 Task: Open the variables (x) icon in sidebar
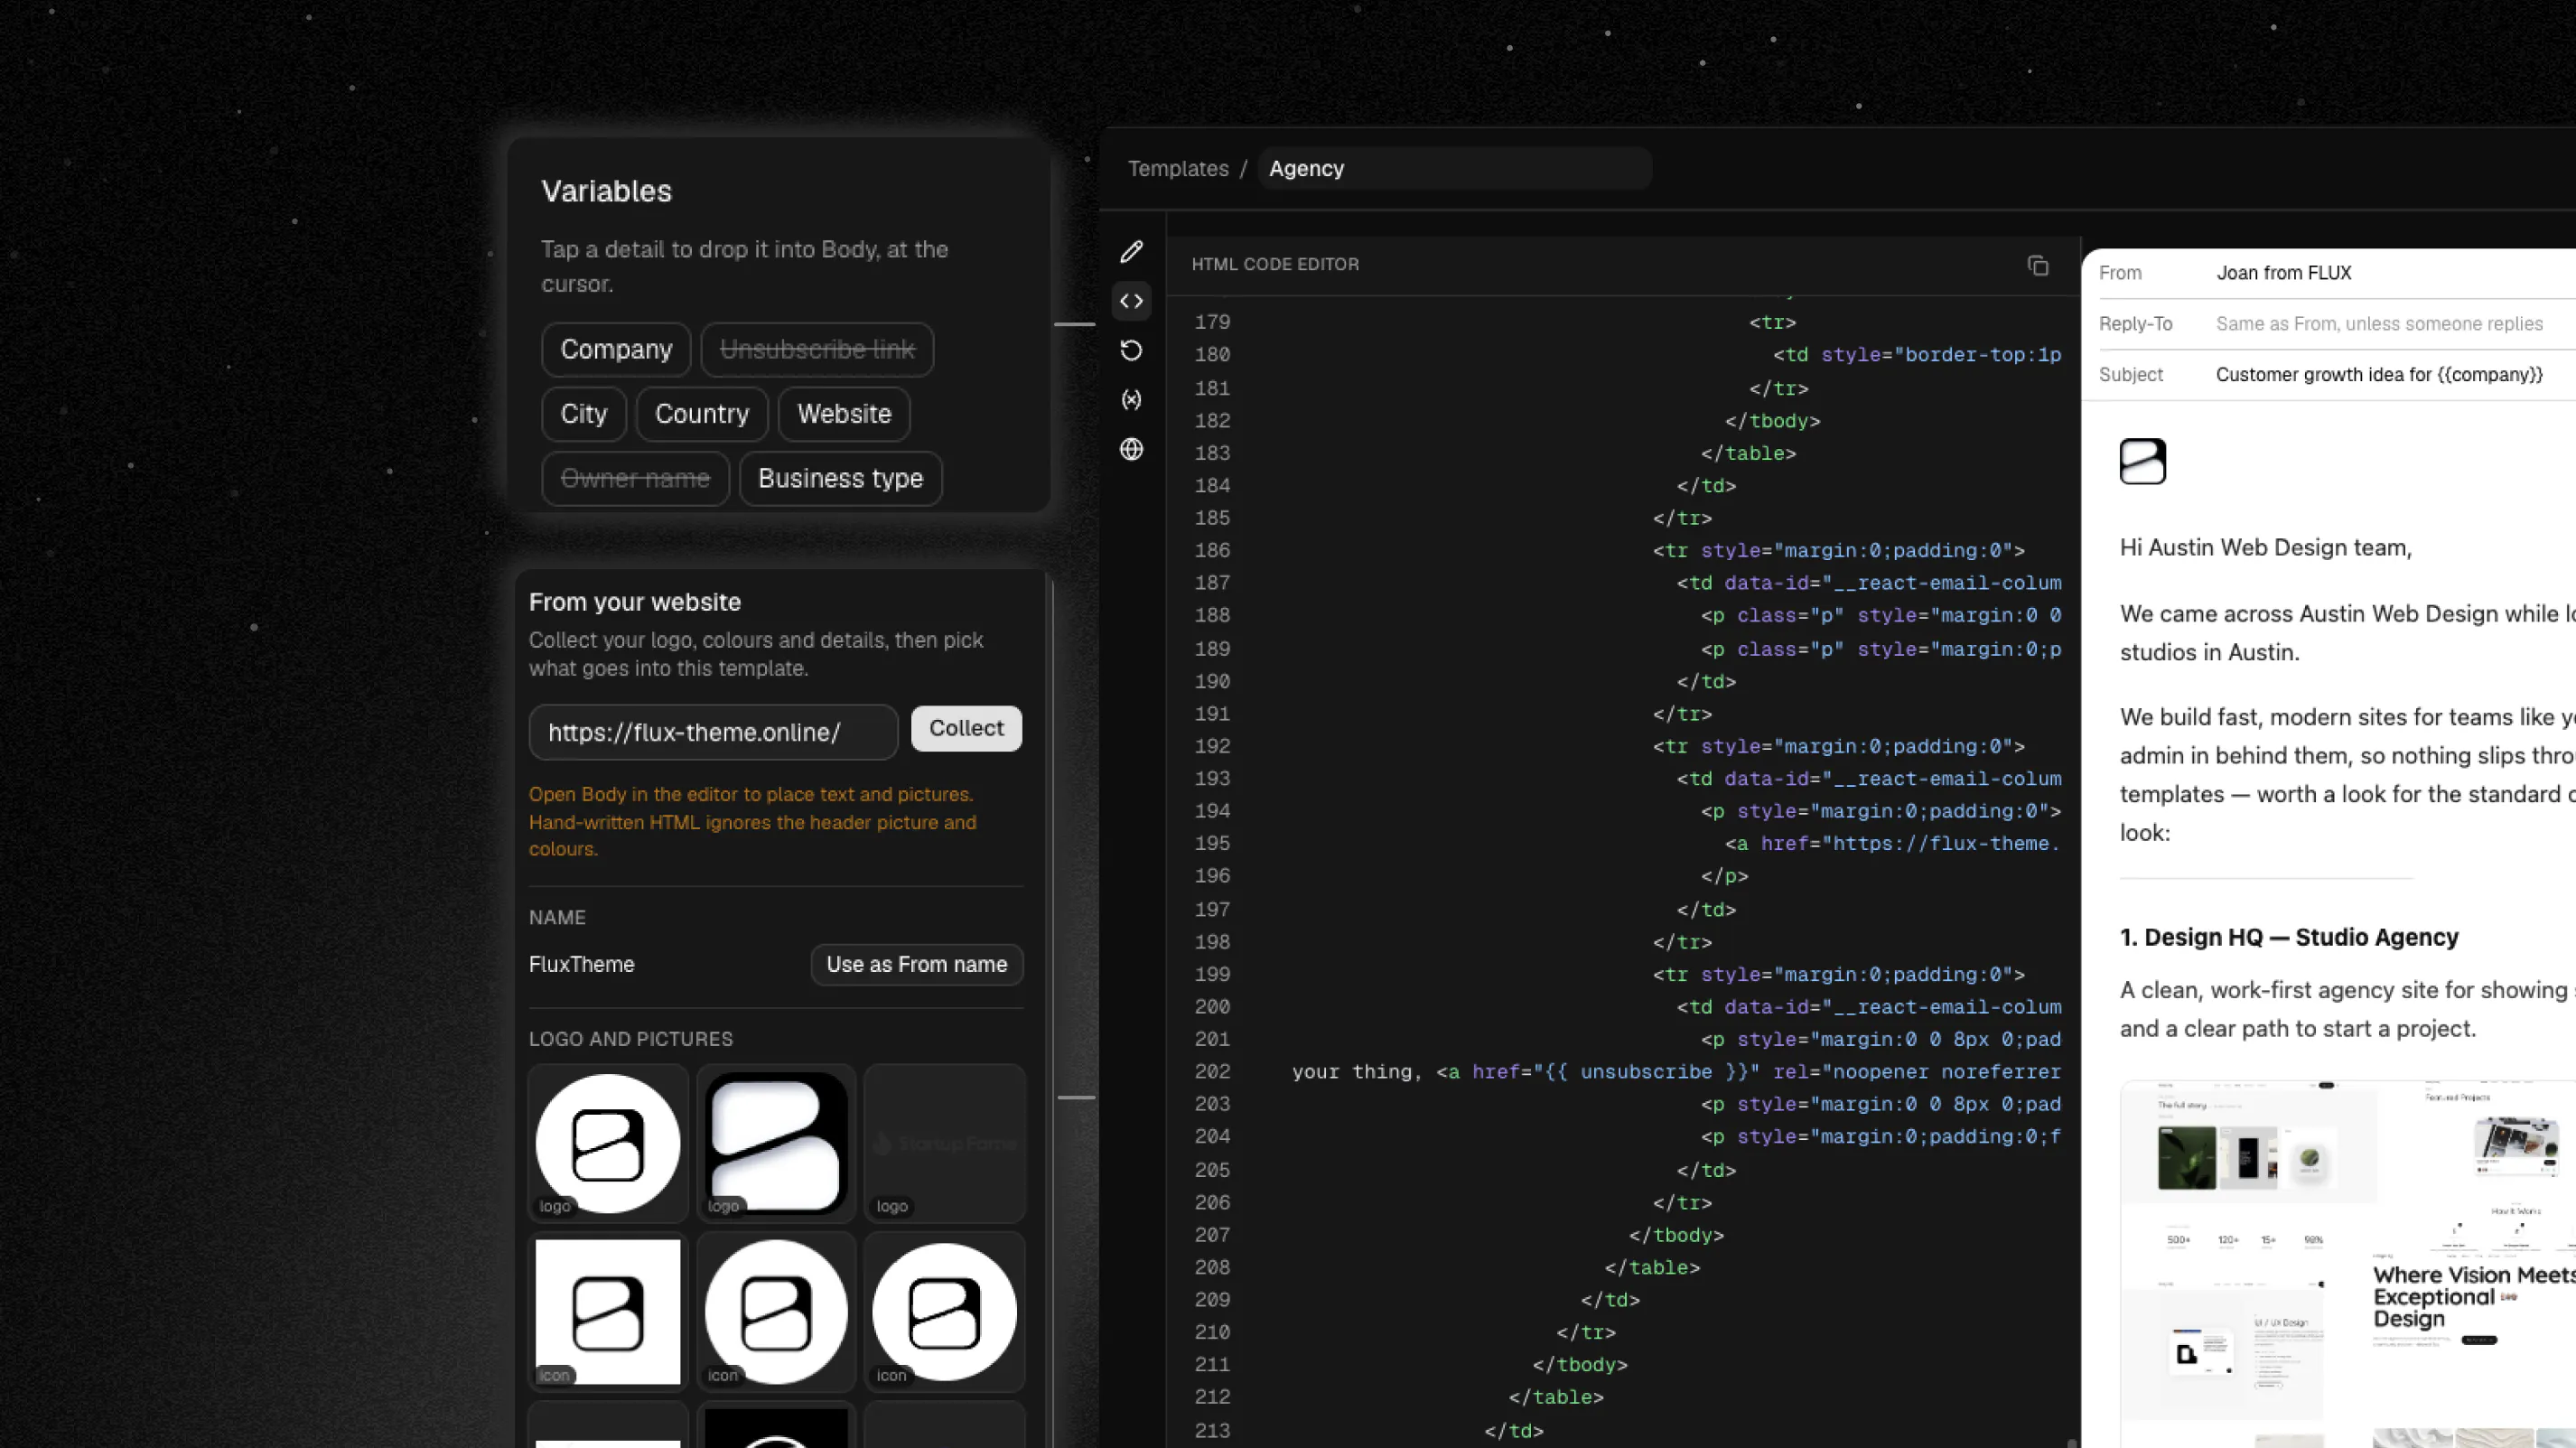tap(1131, 400)
